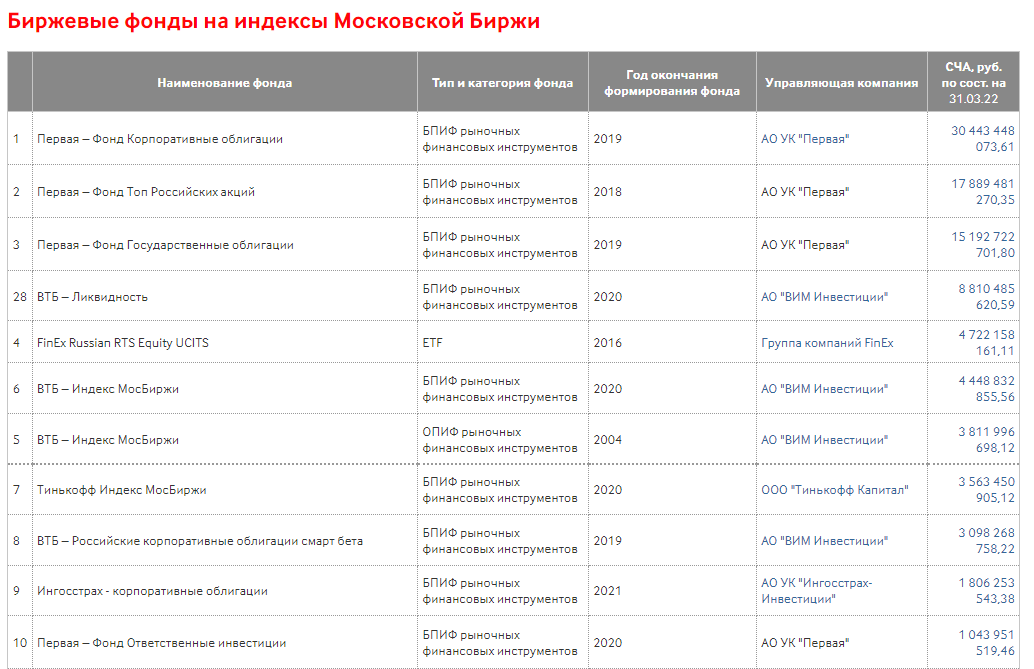Open АО "ВИМ Инвестиции" link in ВТБ – Ликвидность row
This screenshot has width=1034, height=669.
click(x=824, y=297)
